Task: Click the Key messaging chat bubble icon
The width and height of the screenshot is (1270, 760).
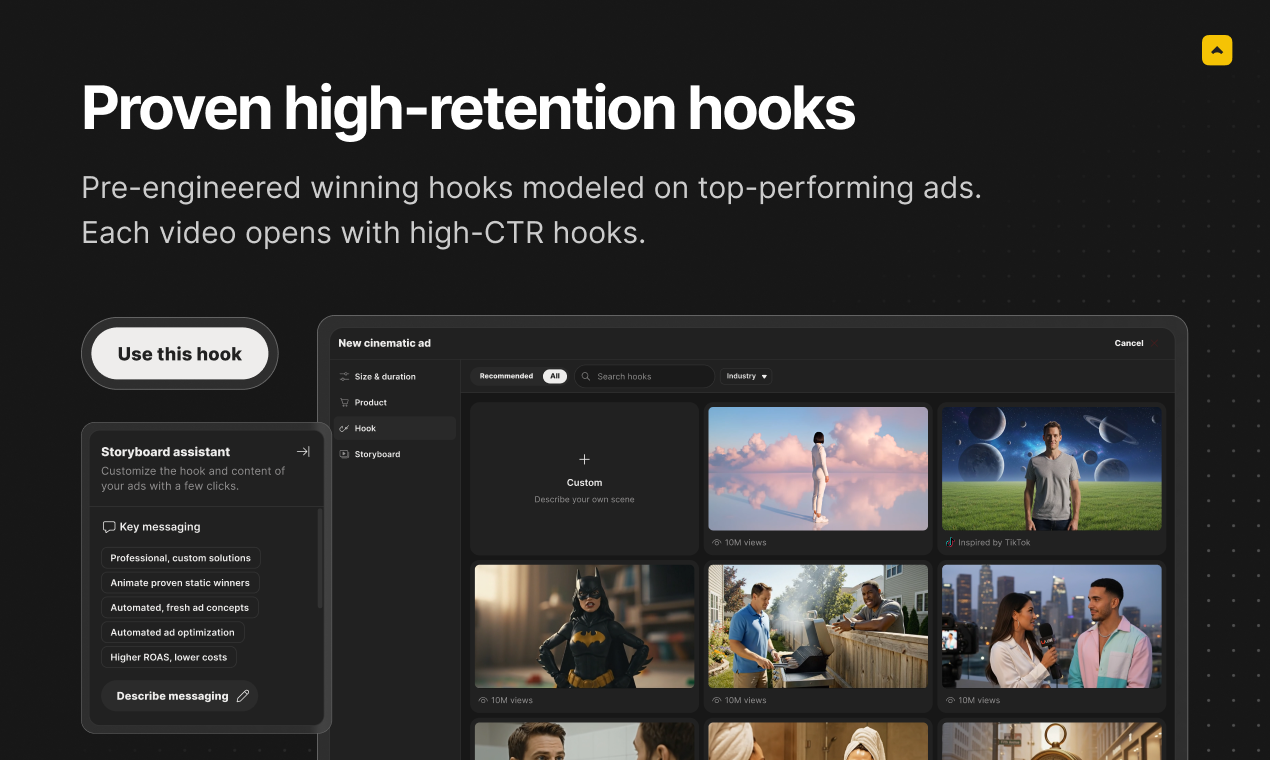Action: point(109,527)
